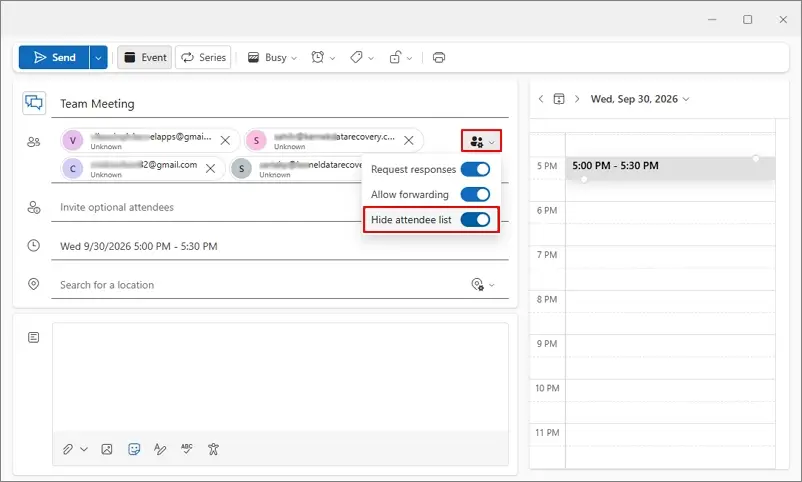This screenshot has height=482, width=802.
Task: Click the V attendee avatar
Action: click(73, 140)
